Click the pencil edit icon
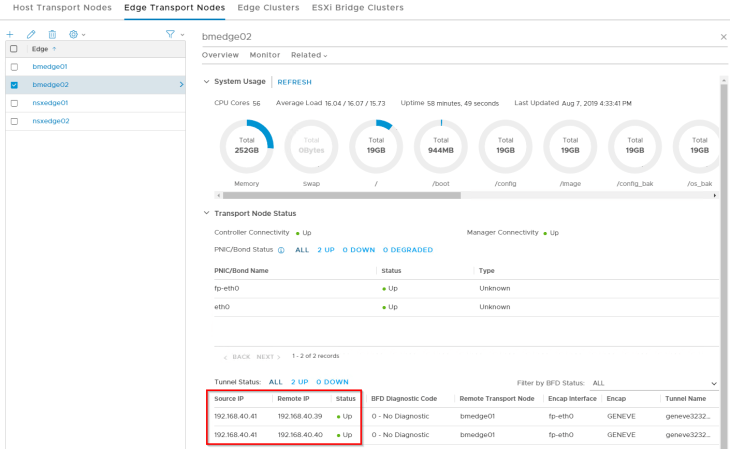730x449 pixels. tap(31, 35)
